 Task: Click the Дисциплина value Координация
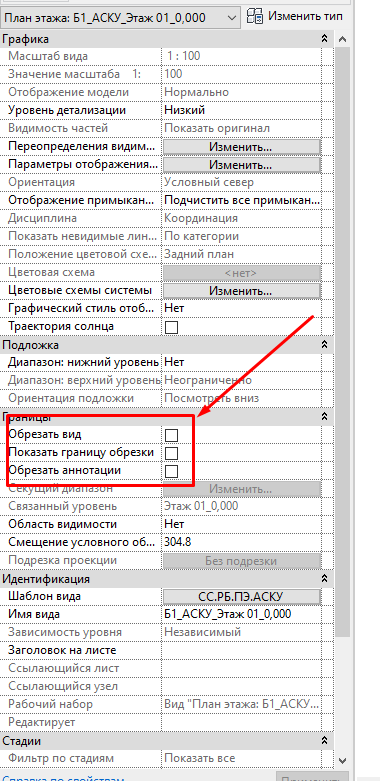[242, 218]
